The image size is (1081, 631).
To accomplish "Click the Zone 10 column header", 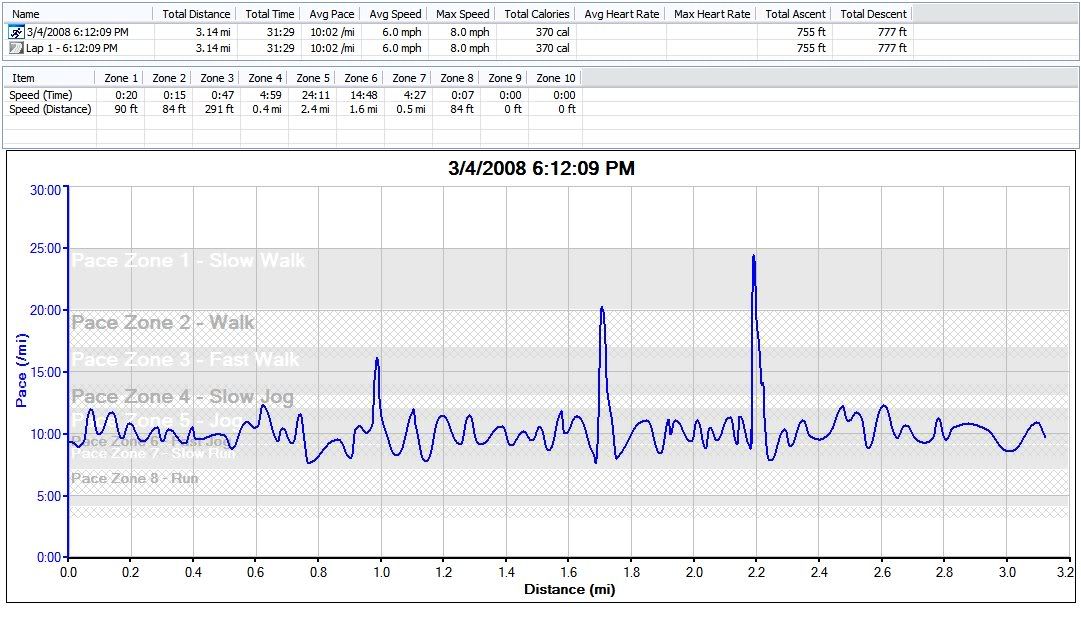I will pyautogui.click(x=556, y=78).
